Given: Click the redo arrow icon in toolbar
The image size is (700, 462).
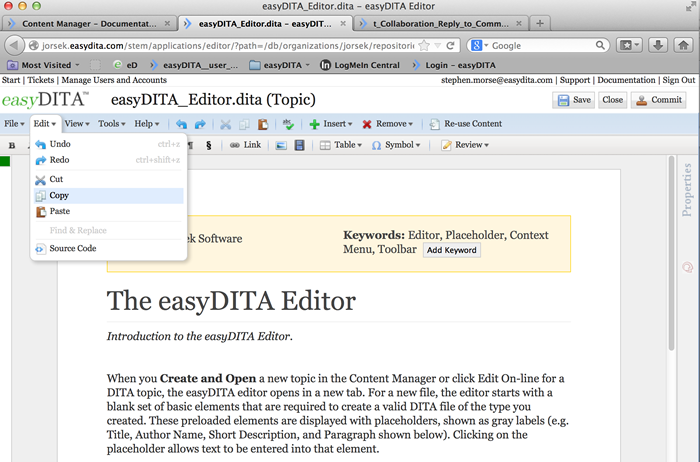Looking at the screenshot, I should point(200,124).
